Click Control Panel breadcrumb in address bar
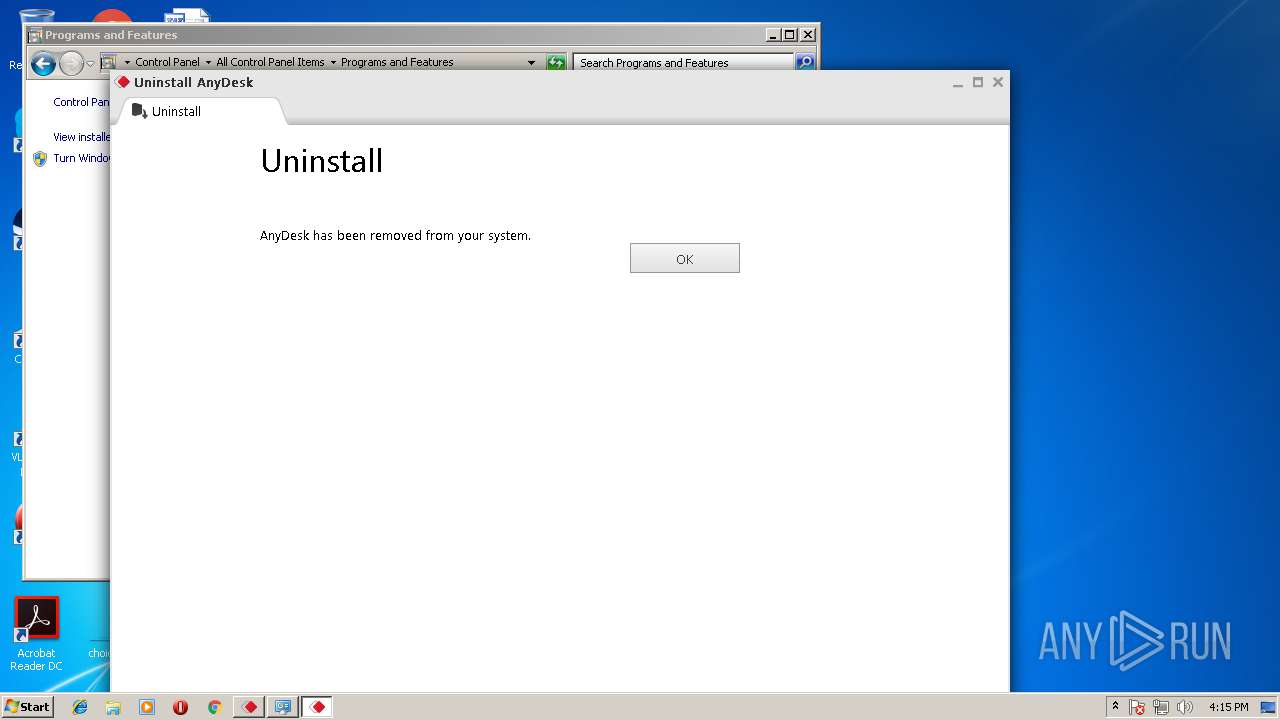The width and height of the screenshot is (1280, 720). pos(167,62)
